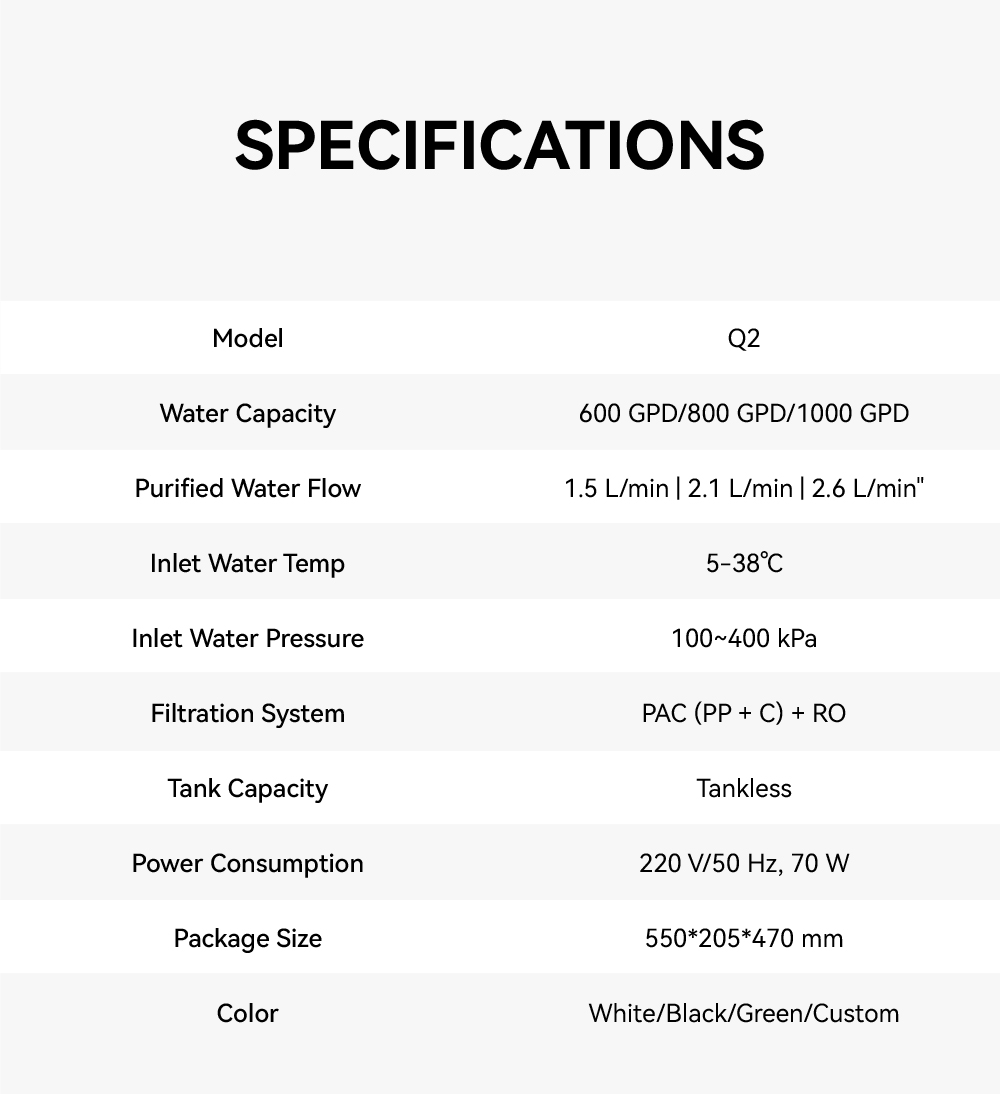The image size is (1000, 1094).
Task: Select the 550*205*470 mm dimensions
Action: (x=744, y=938)
